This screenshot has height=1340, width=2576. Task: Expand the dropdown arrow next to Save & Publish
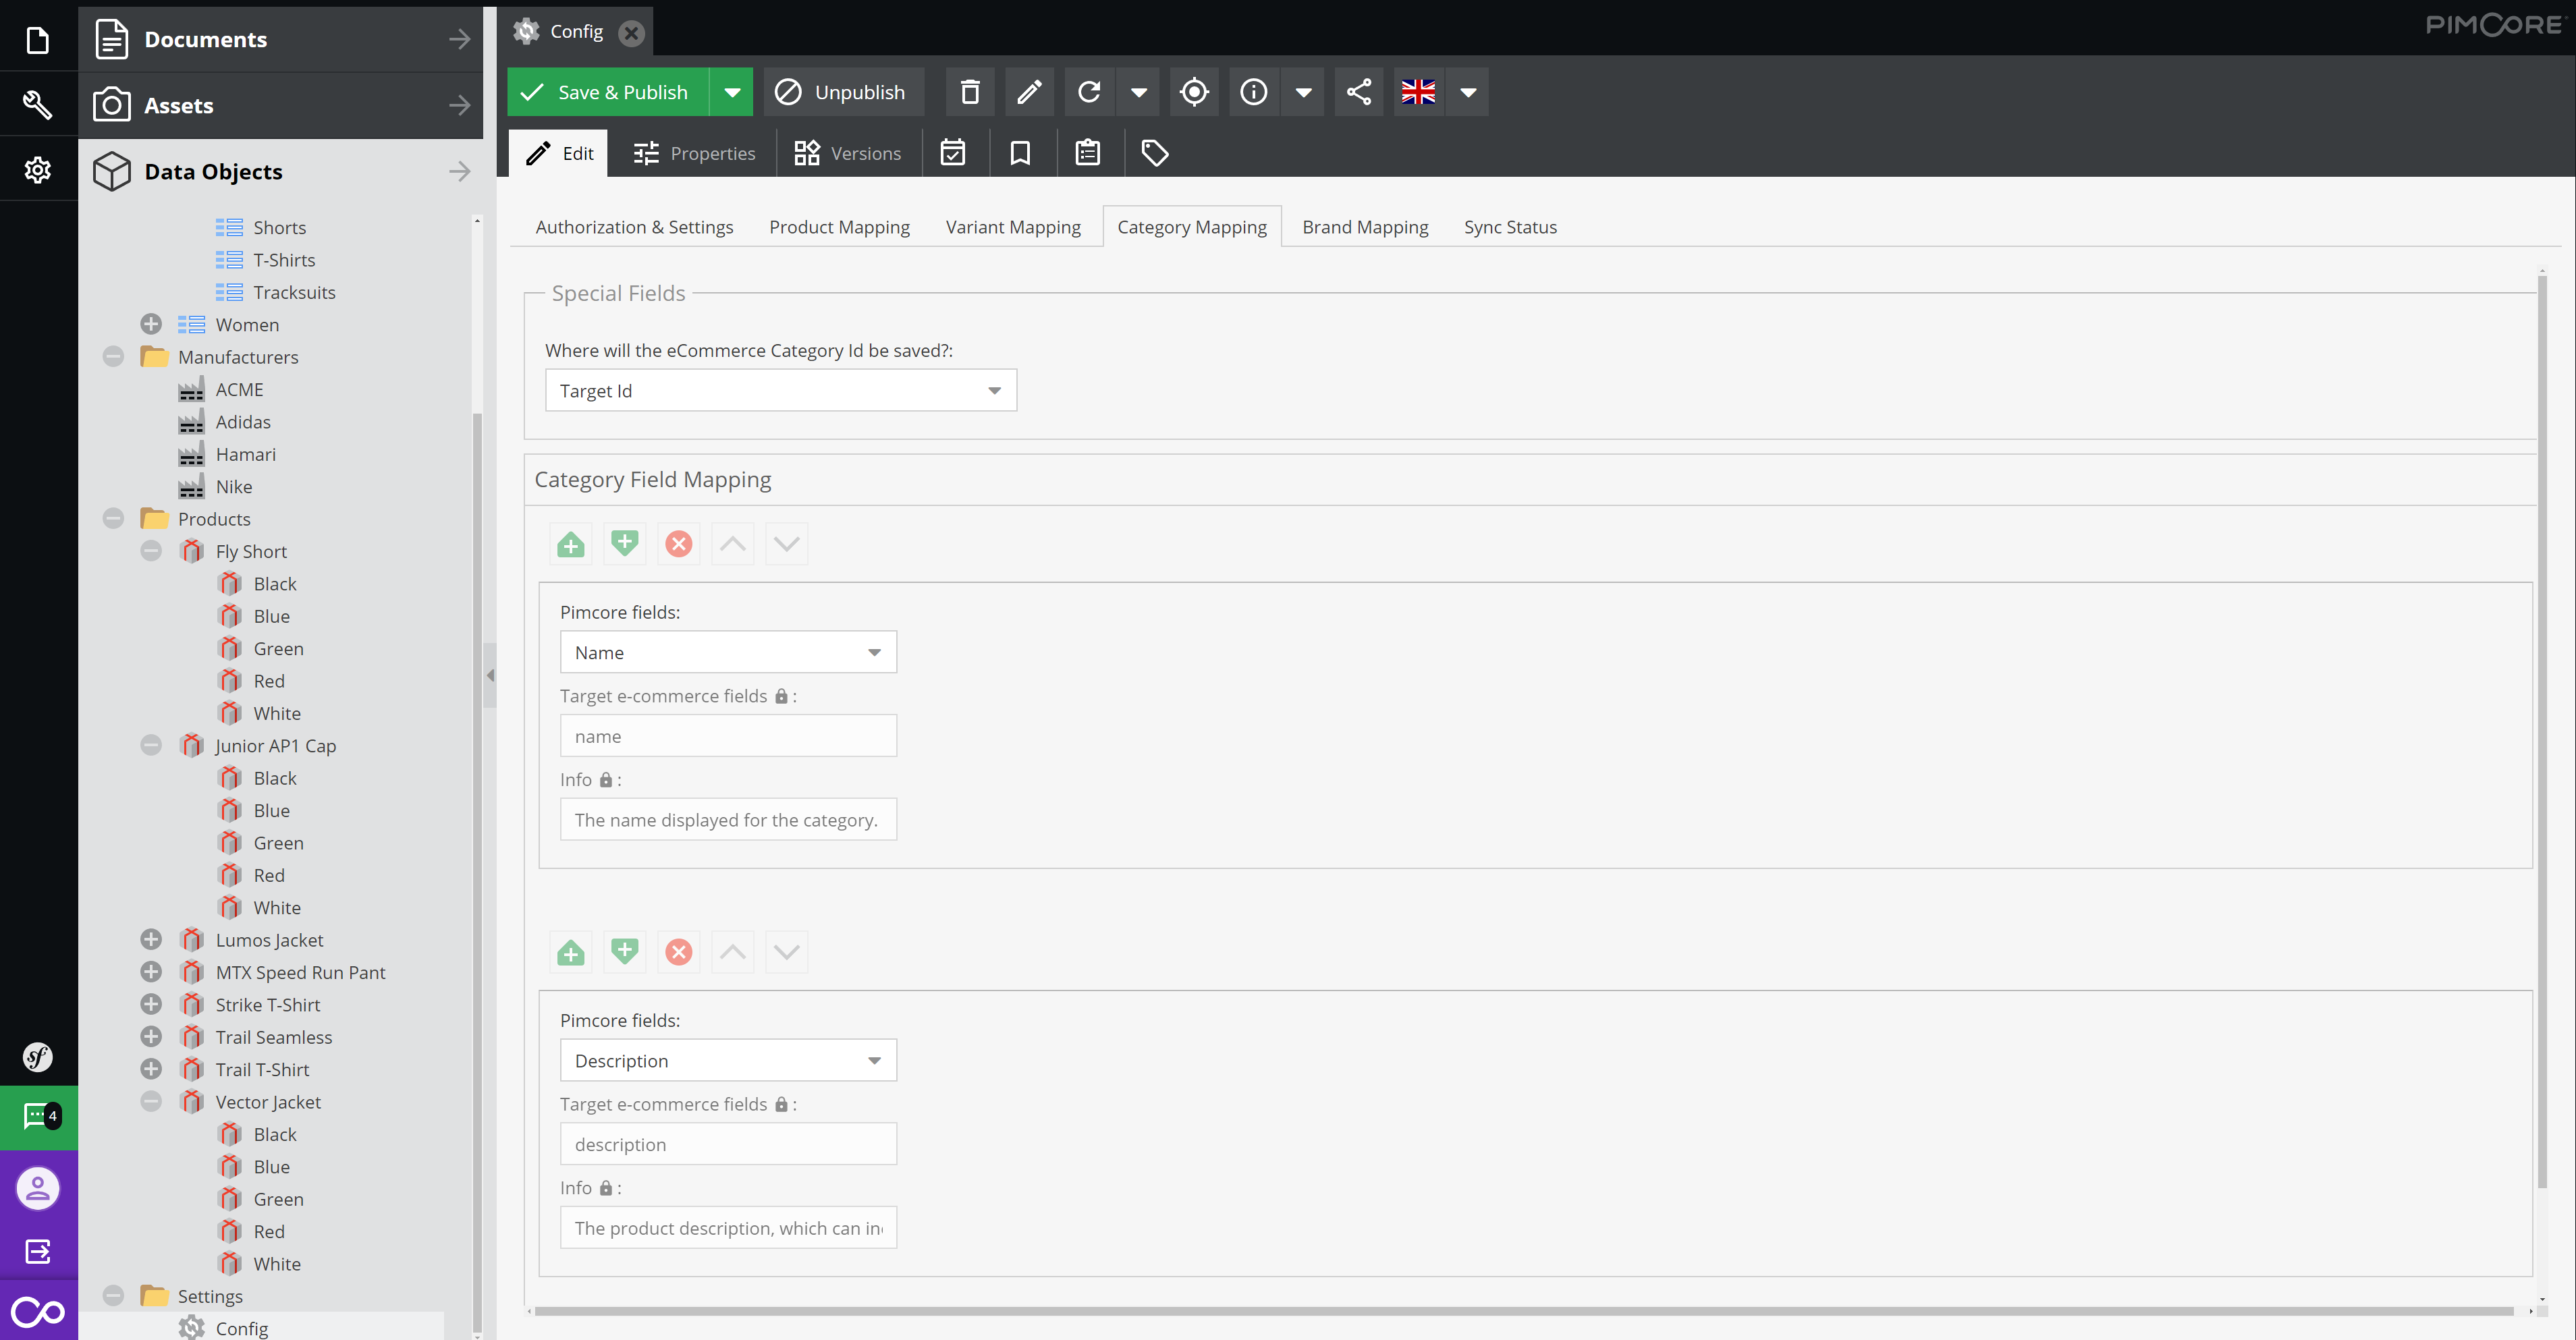(x=733, y=92)
